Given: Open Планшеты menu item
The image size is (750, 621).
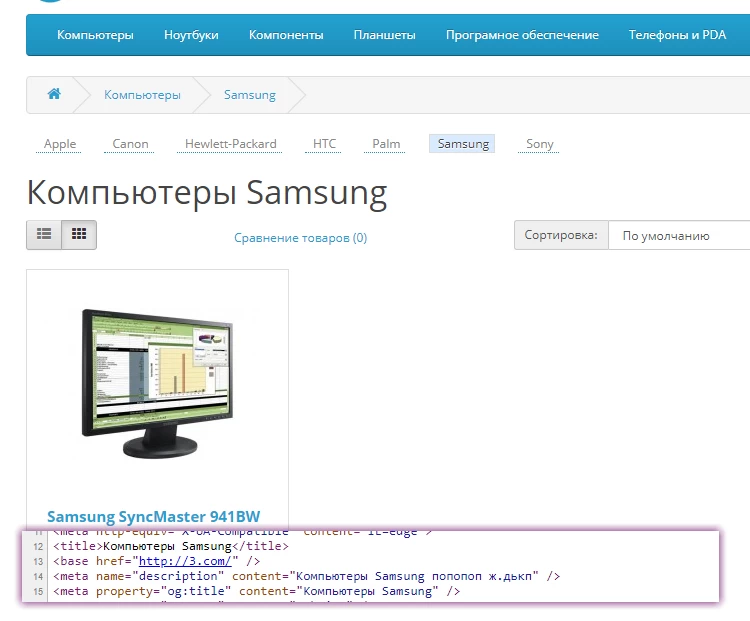Looking at the screenshot, I should [x=385, y=35].
